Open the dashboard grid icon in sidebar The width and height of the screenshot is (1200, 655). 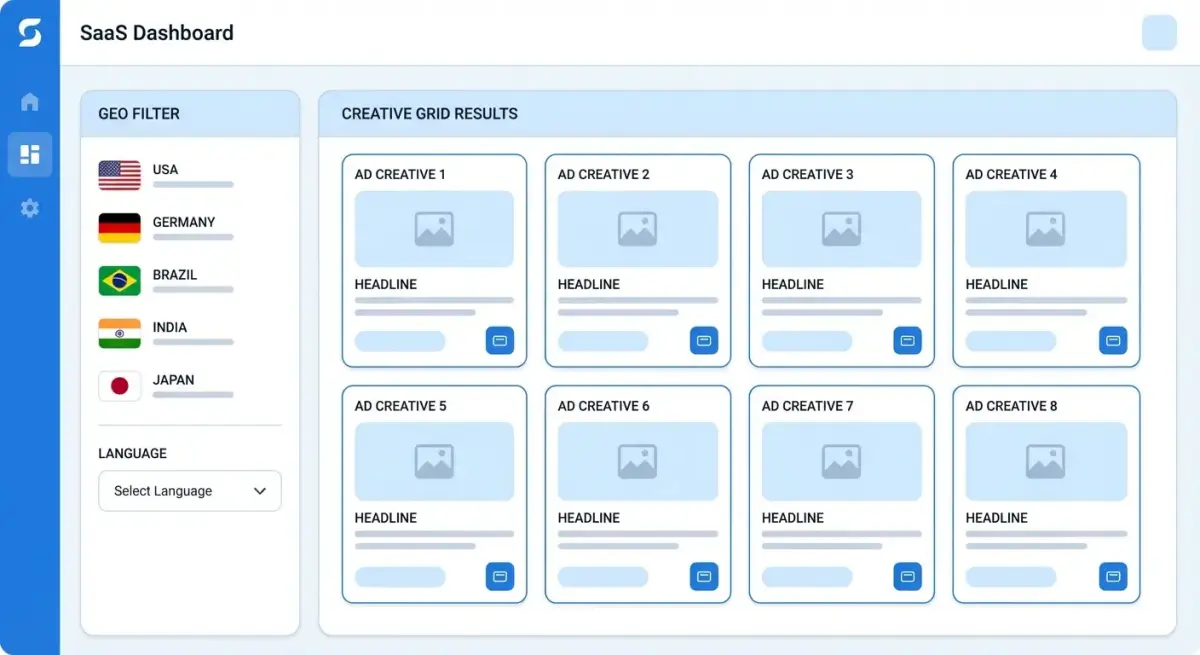pyautogui.click(x=30, y=154)
